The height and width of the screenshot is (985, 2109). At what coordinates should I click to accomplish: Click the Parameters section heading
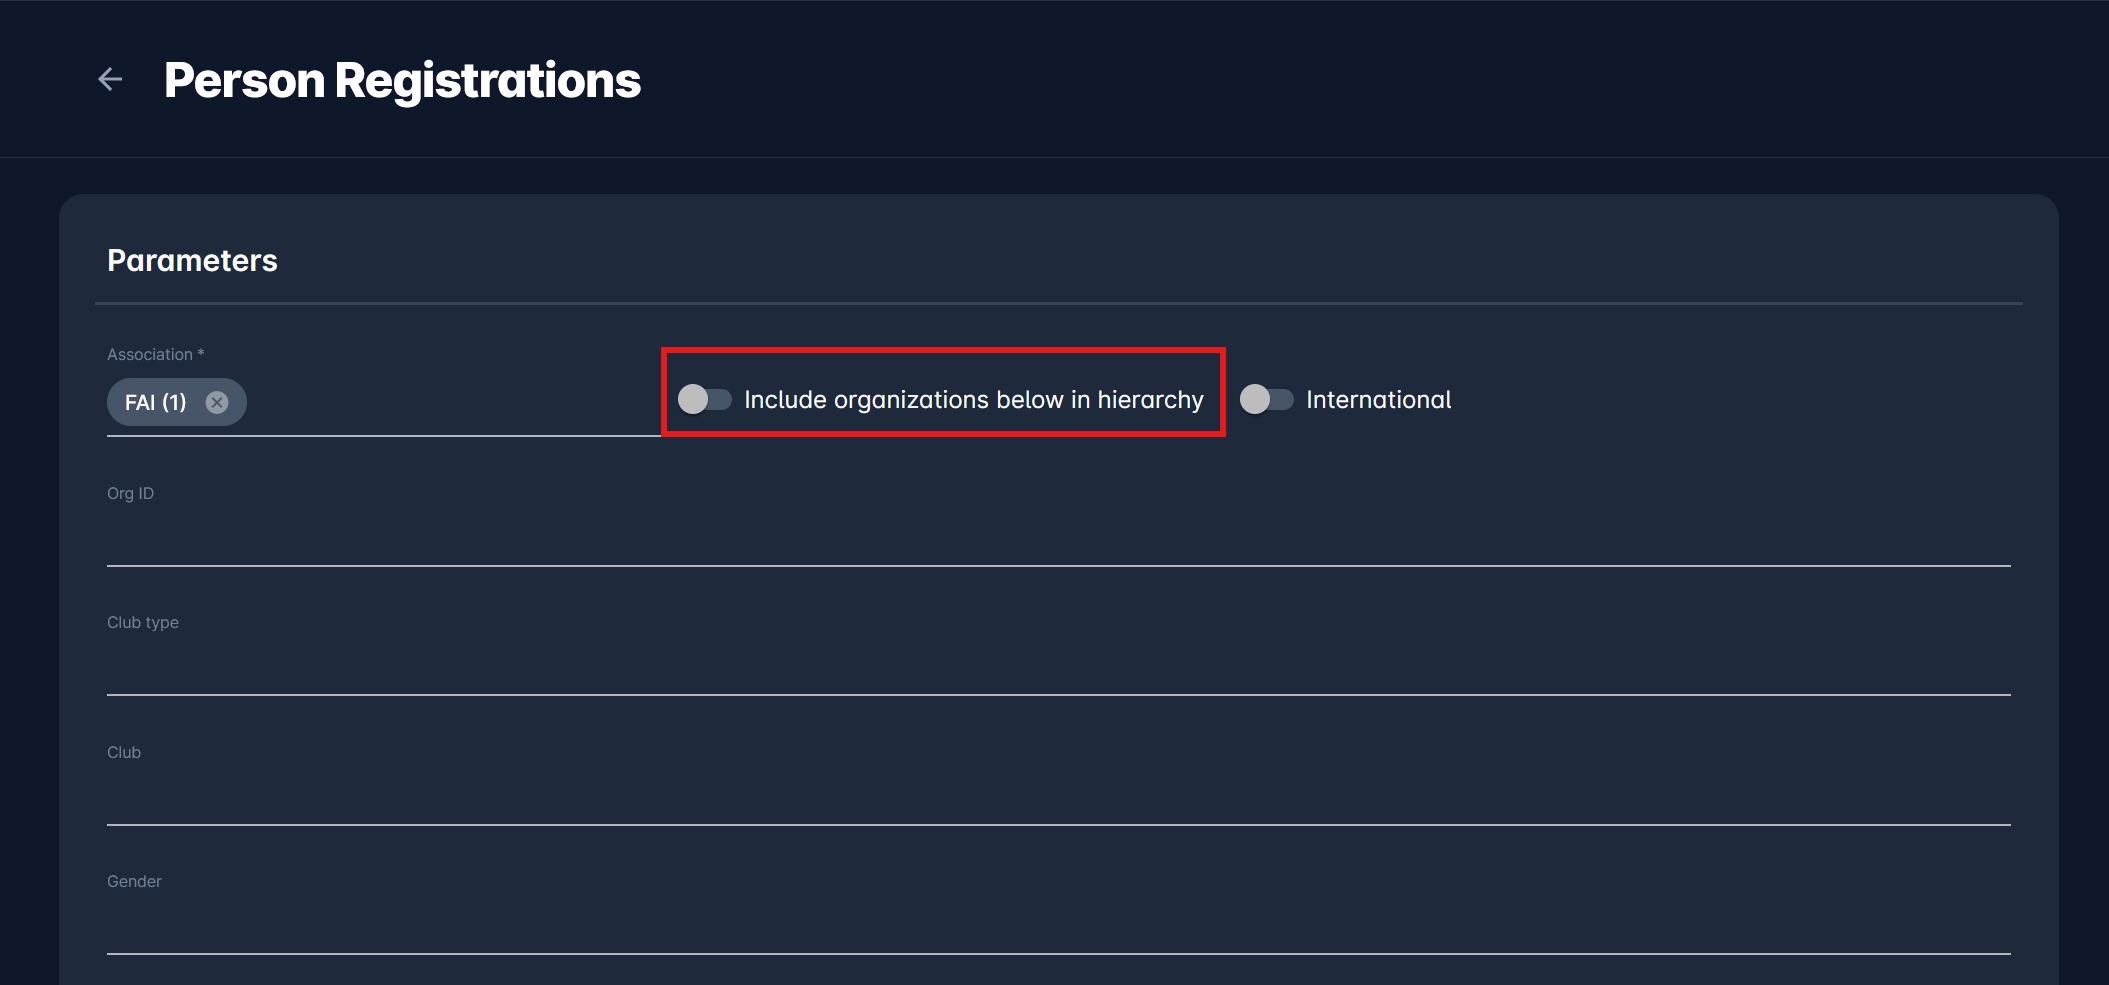[192, 261]
